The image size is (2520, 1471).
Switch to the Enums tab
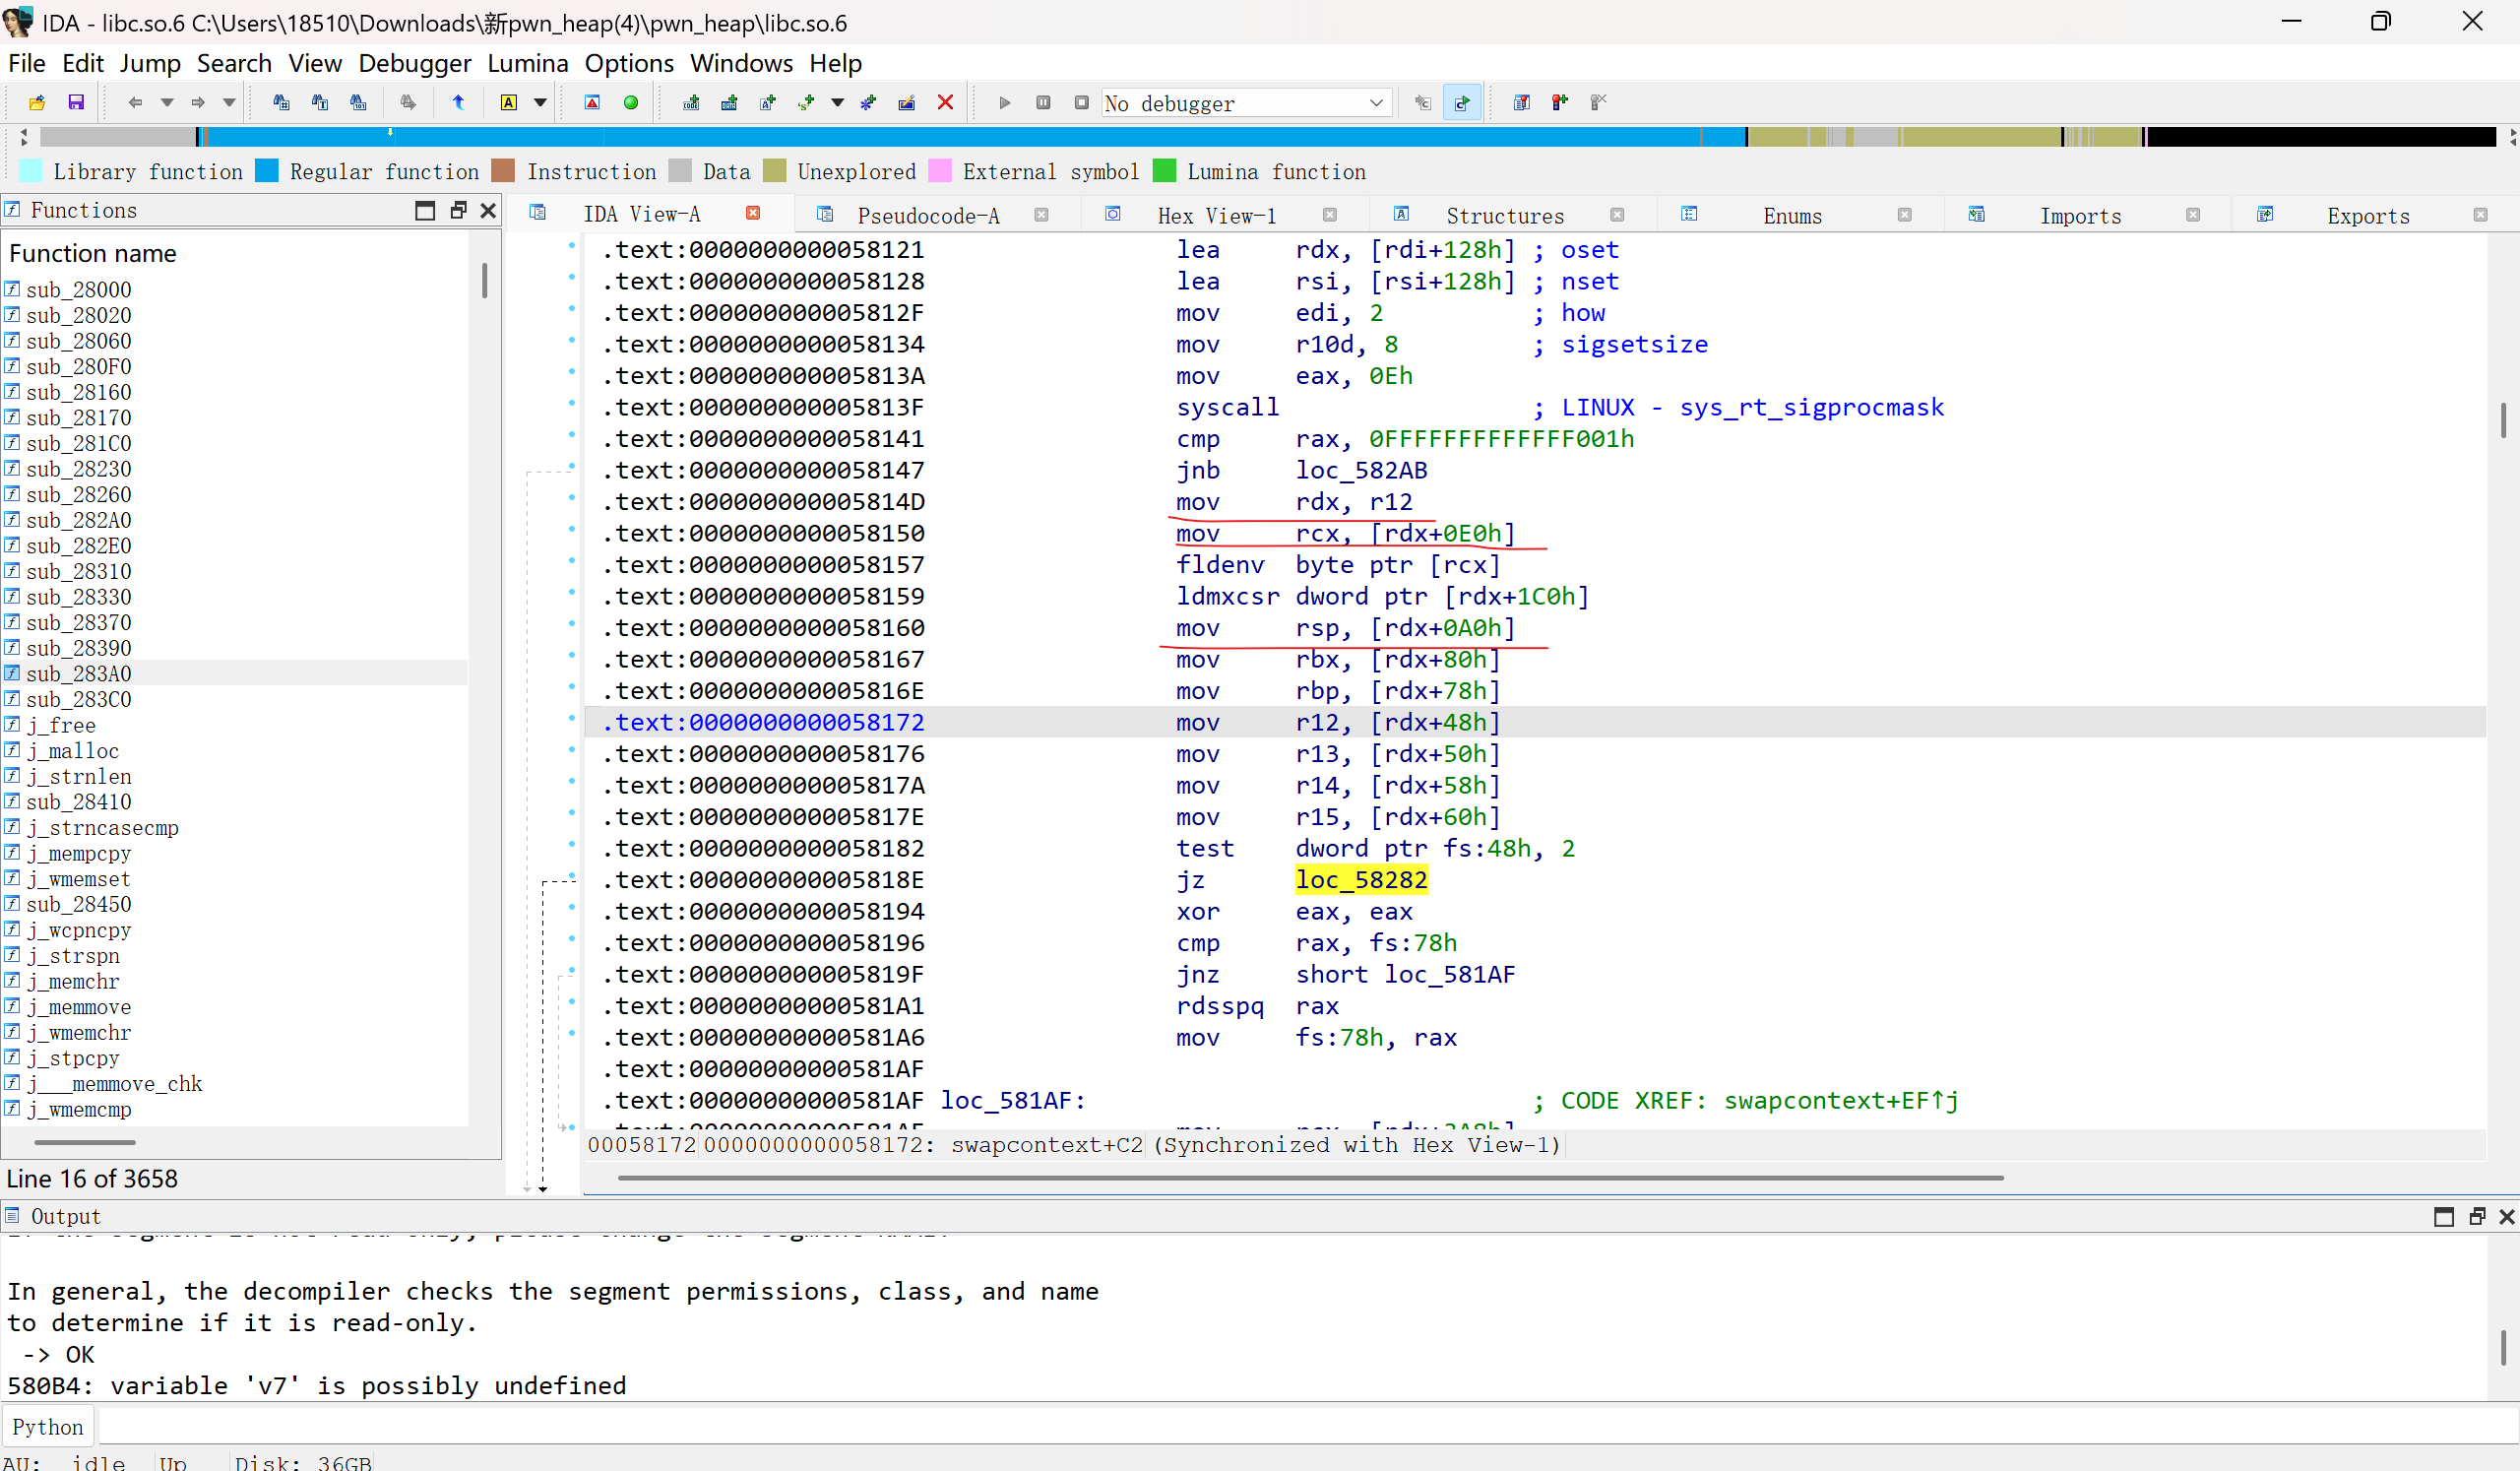pyautogui.click(x=1792, y=215)
